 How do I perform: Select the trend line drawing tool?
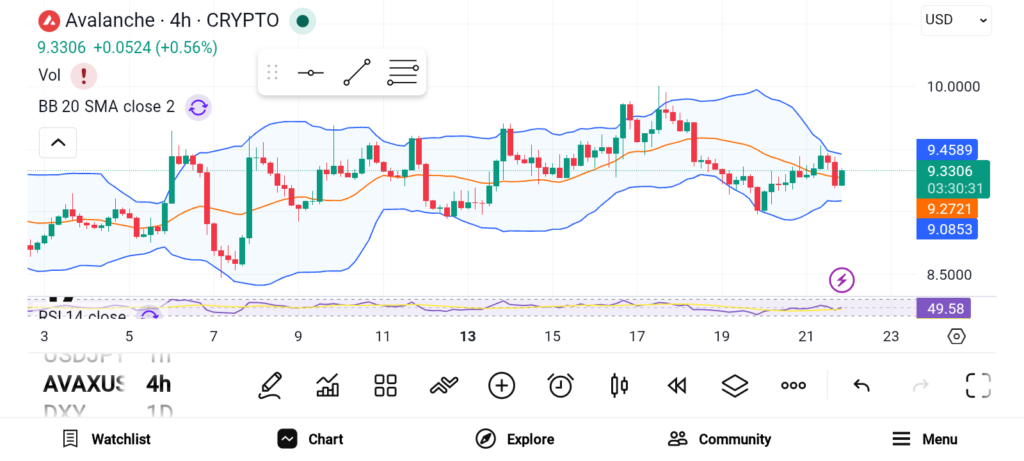click(x=356, y=73)
